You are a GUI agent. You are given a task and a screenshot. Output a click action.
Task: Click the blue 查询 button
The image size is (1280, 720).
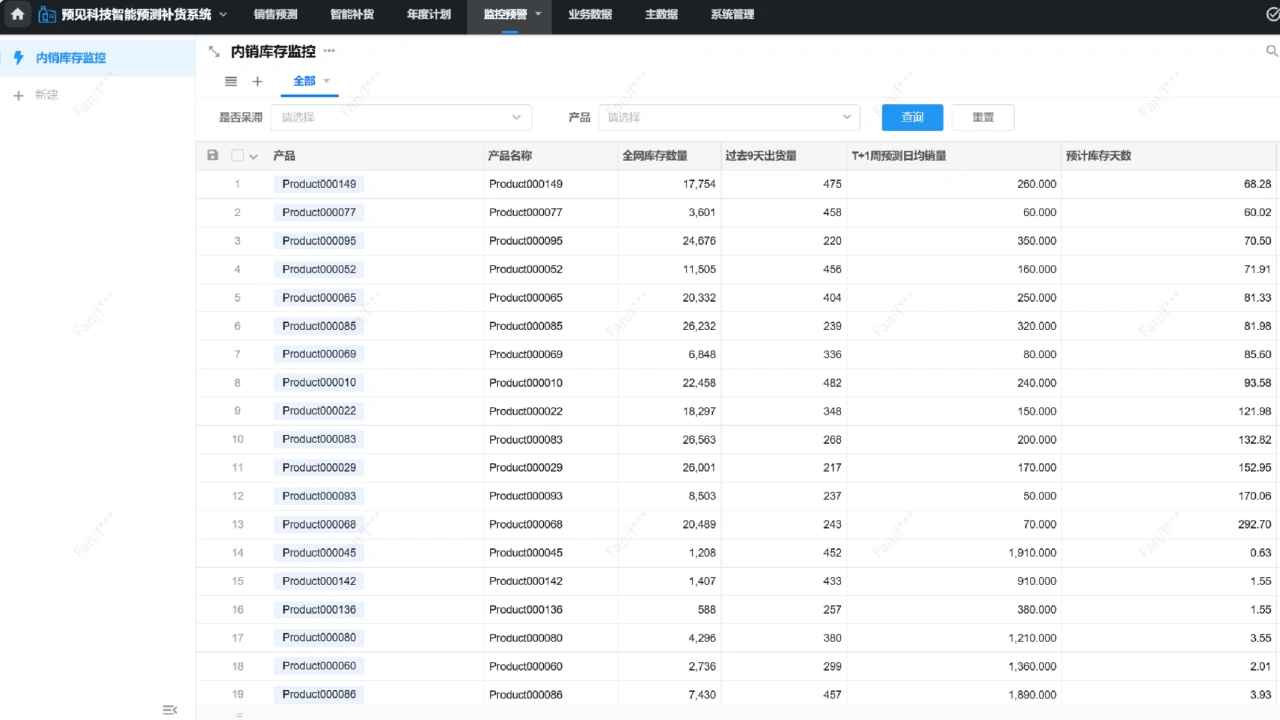[x=912, y=118]
